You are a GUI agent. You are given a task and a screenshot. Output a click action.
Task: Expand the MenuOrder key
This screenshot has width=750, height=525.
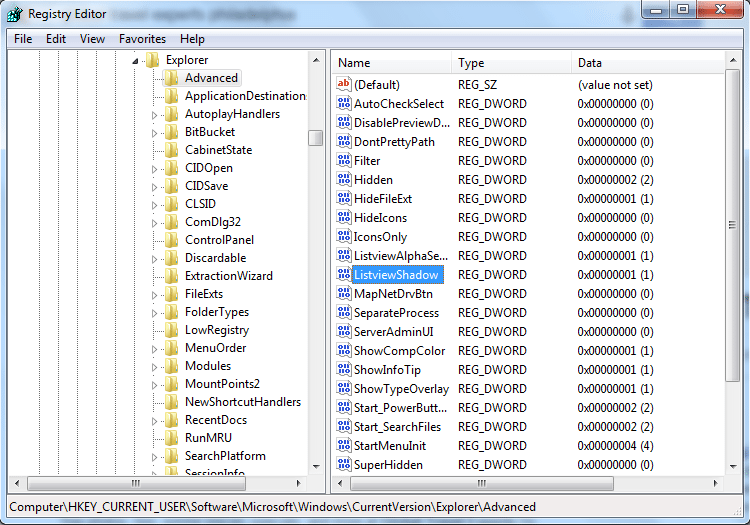(154, 349)
